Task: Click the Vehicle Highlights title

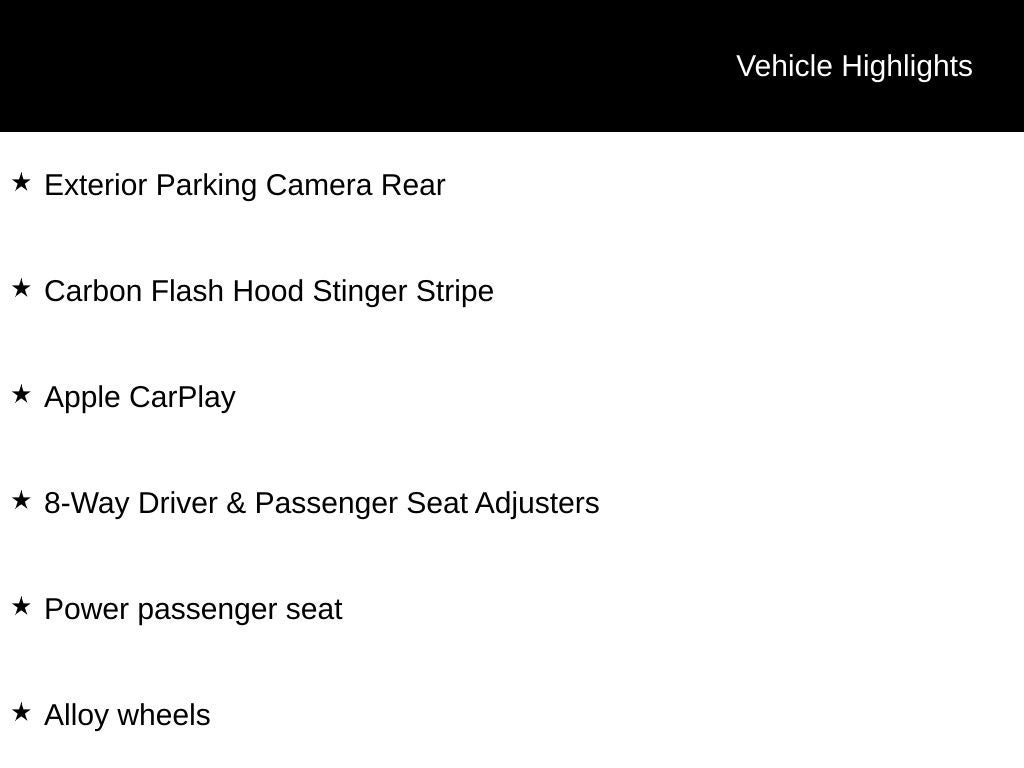Action: [x=854, y=66]
